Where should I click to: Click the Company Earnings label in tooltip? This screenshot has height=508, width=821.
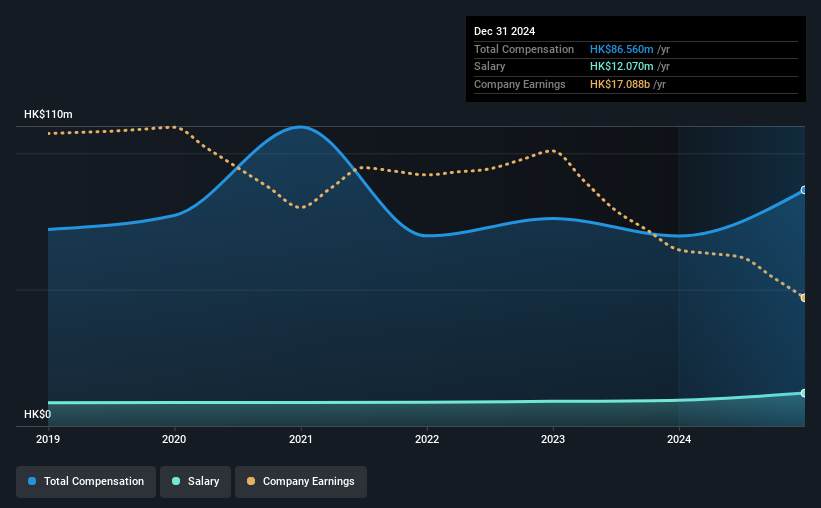[x=519, y=84]
